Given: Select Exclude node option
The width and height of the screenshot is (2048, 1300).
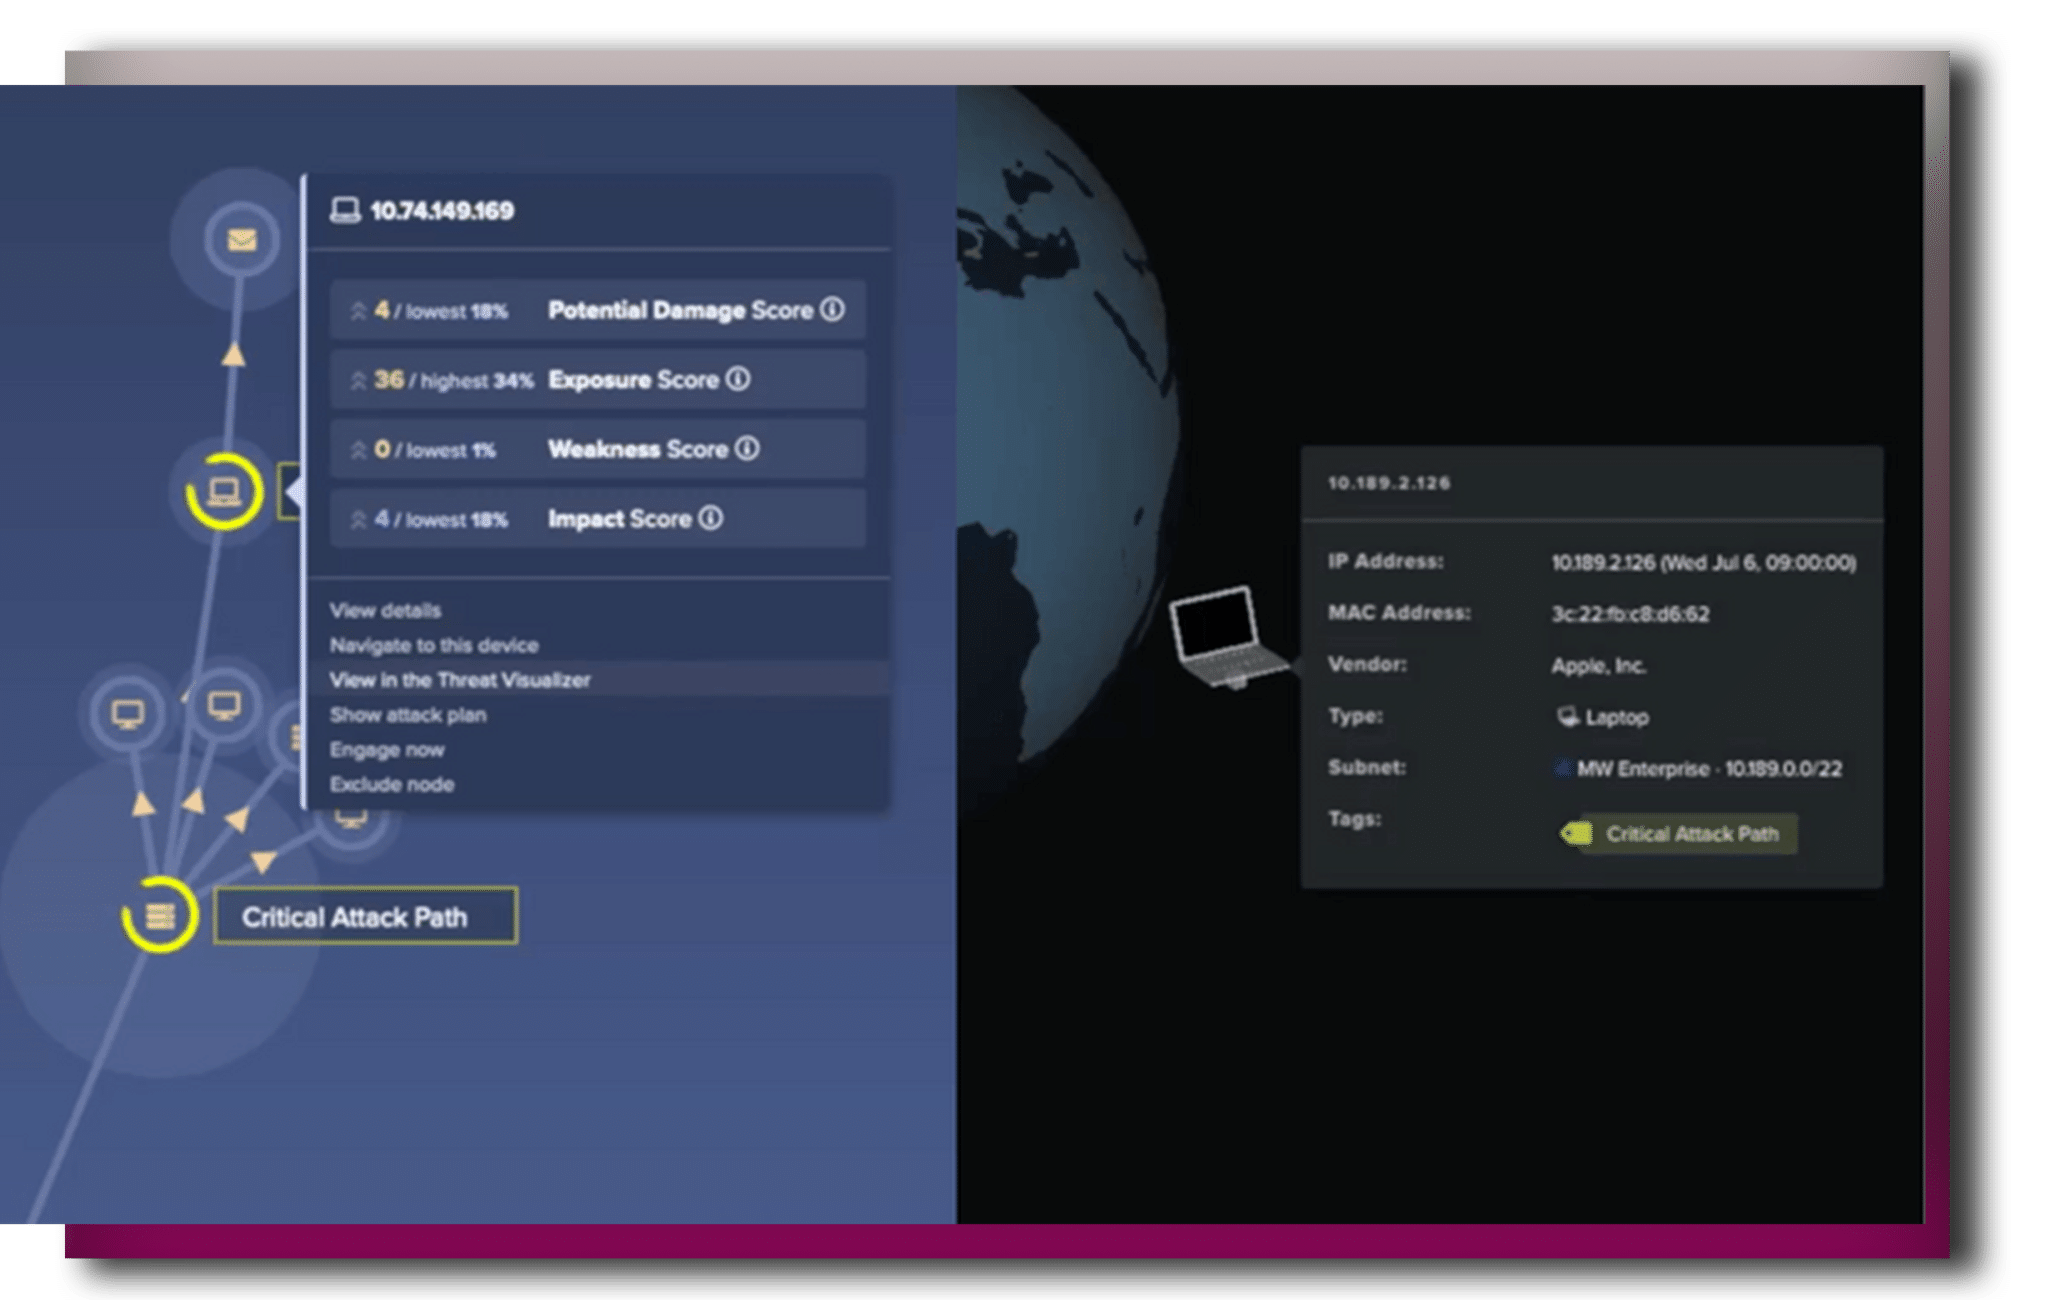Looking at the screenshot, I should 392,785.
